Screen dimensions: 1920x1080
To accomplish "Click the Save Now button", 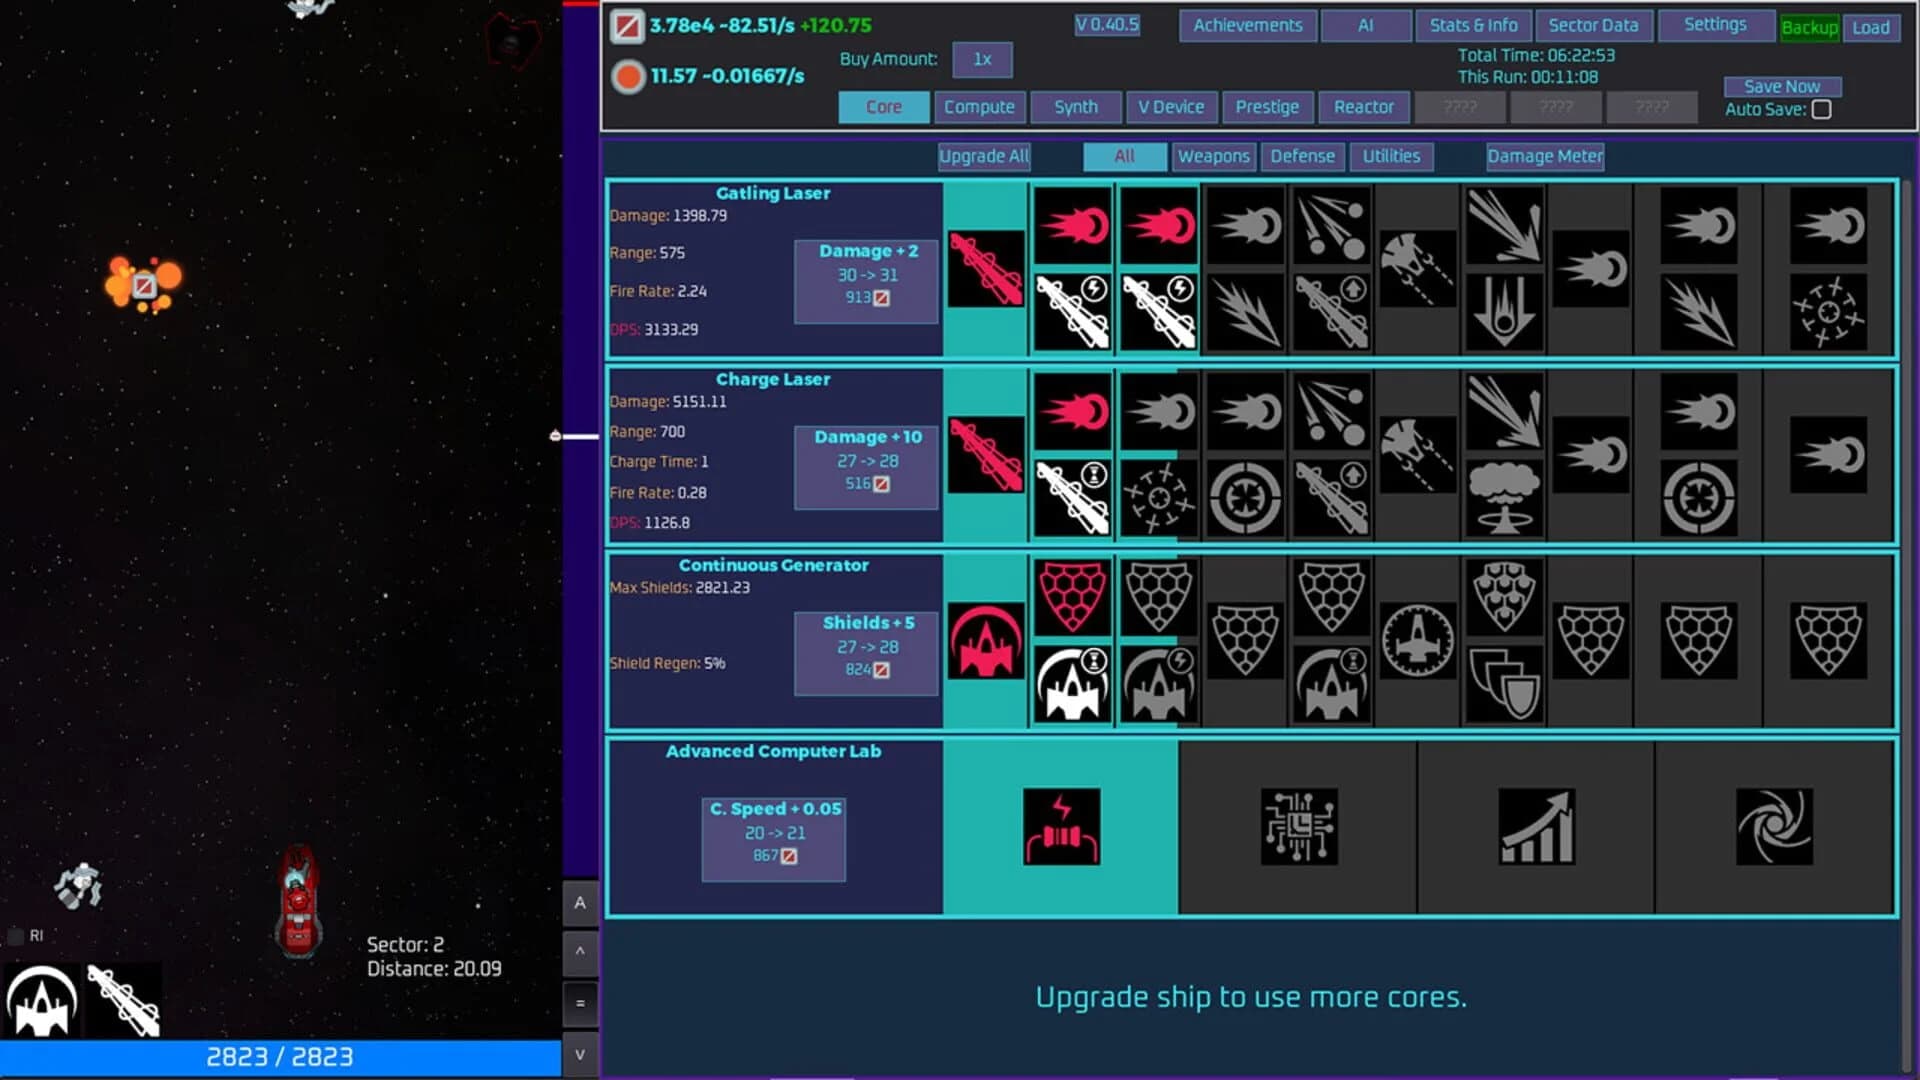I will click(x=1782, y=86).
